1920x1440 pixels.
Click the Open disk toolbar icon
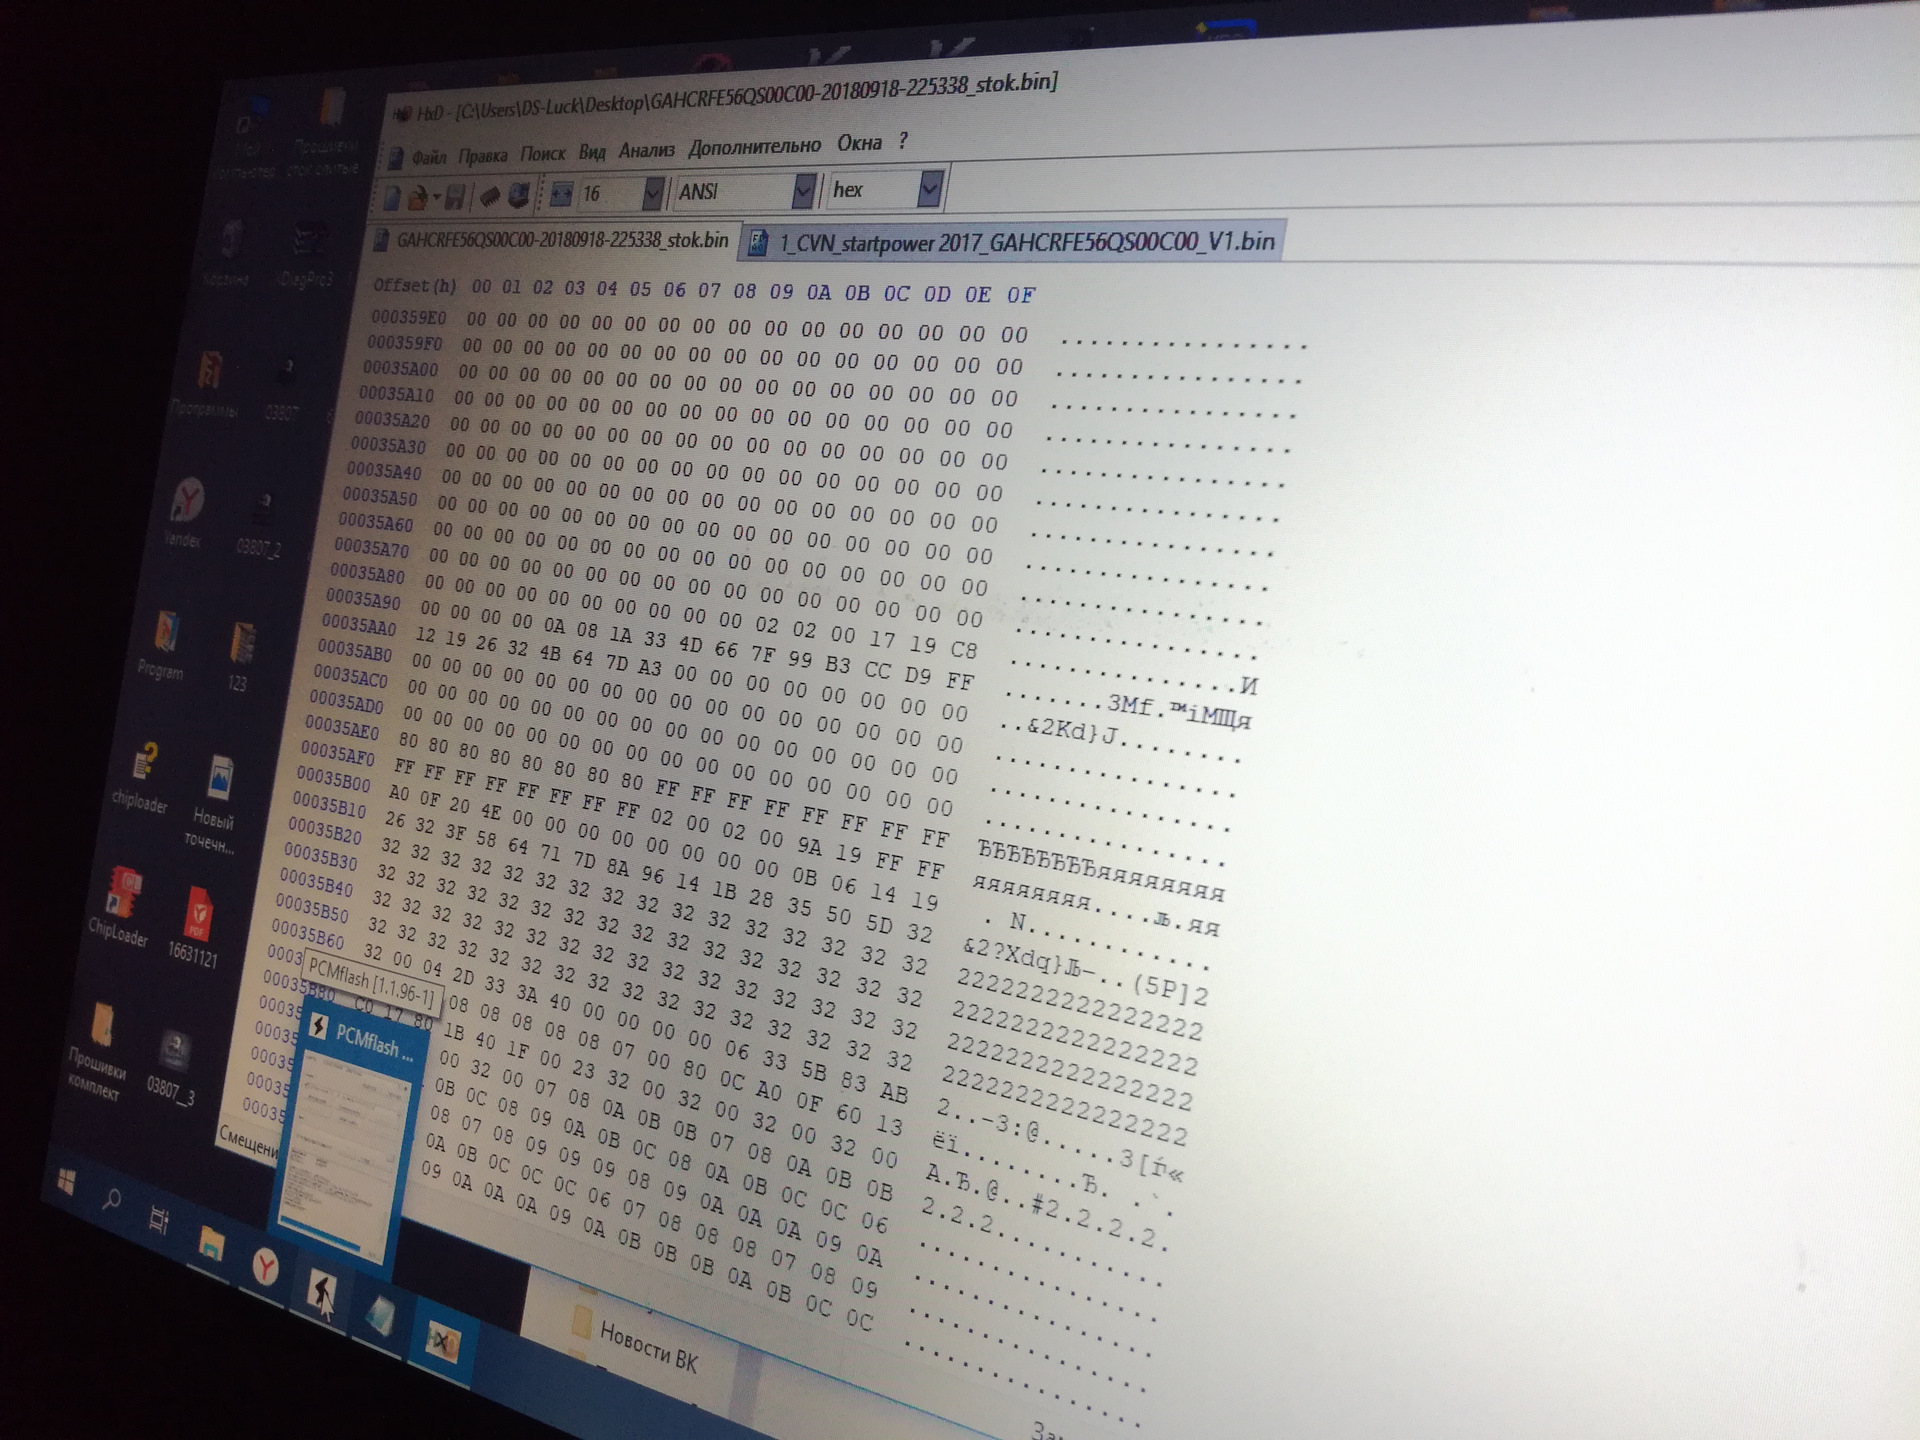coord(519,195)
